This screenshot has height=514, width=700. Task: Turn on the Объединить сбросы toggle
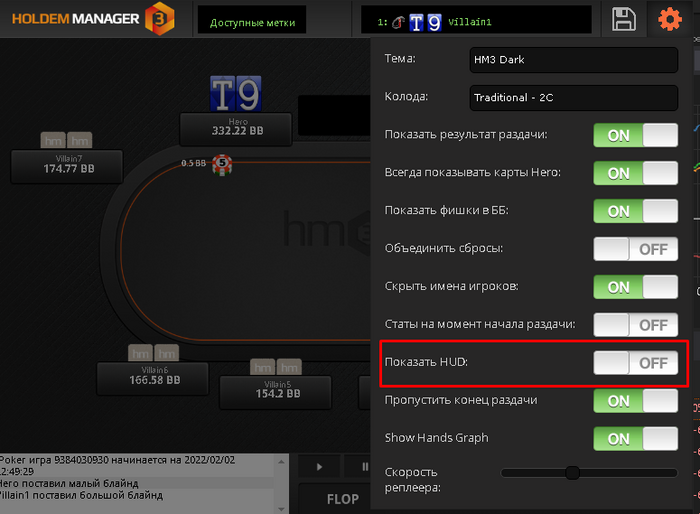635,249
